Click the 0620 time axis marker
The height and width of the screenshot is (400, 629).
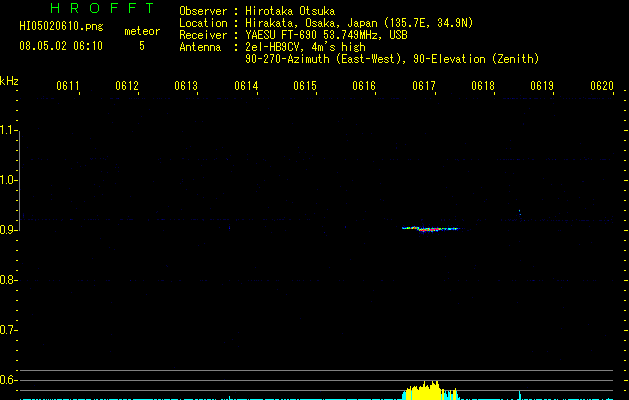pyautogui.click(x=602, y=86)
